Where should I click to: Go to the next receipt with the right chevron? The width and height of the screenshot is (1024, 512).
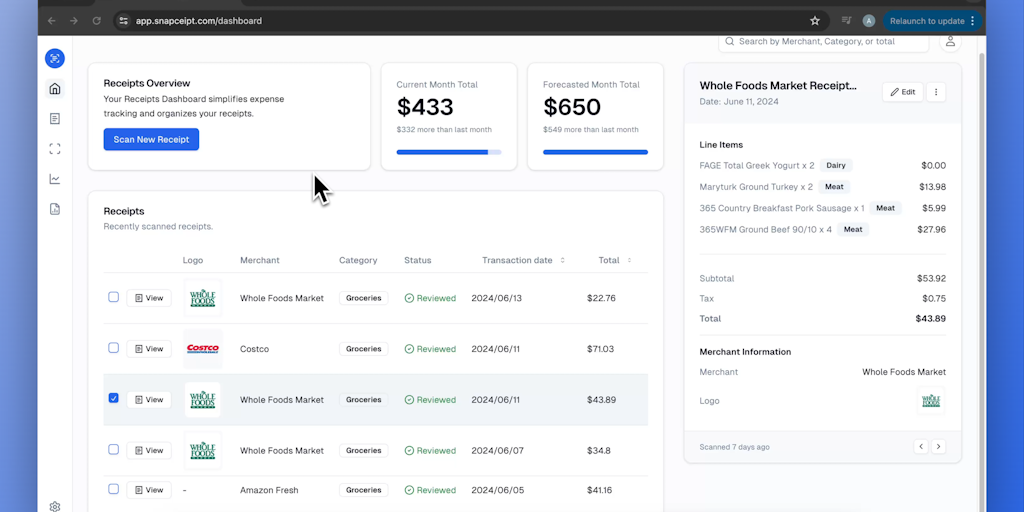tap(938, 447)
